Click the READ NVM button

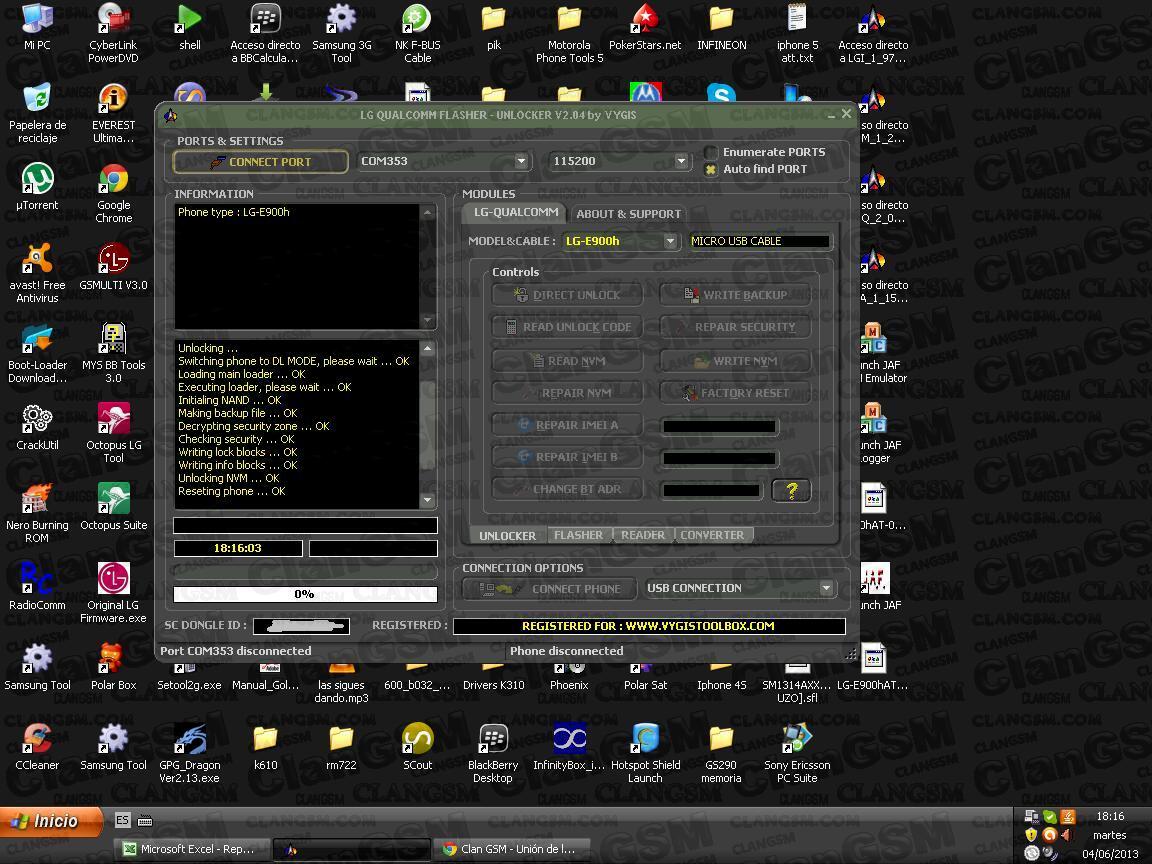coord(568,361)
